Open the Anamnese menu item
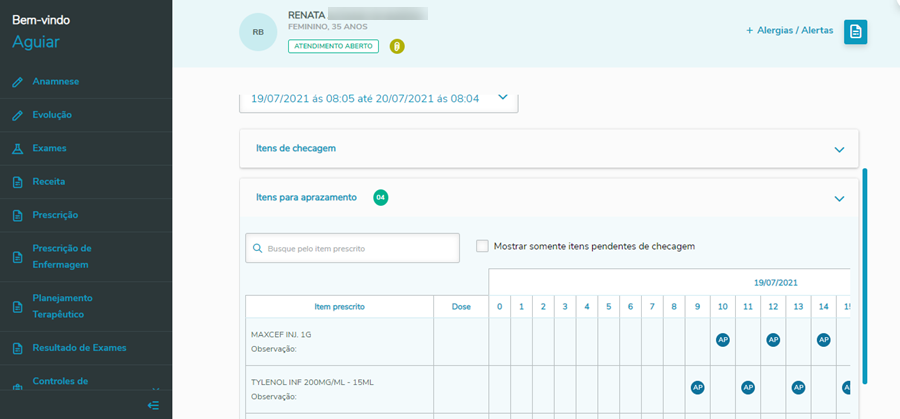 click(56, 82)
